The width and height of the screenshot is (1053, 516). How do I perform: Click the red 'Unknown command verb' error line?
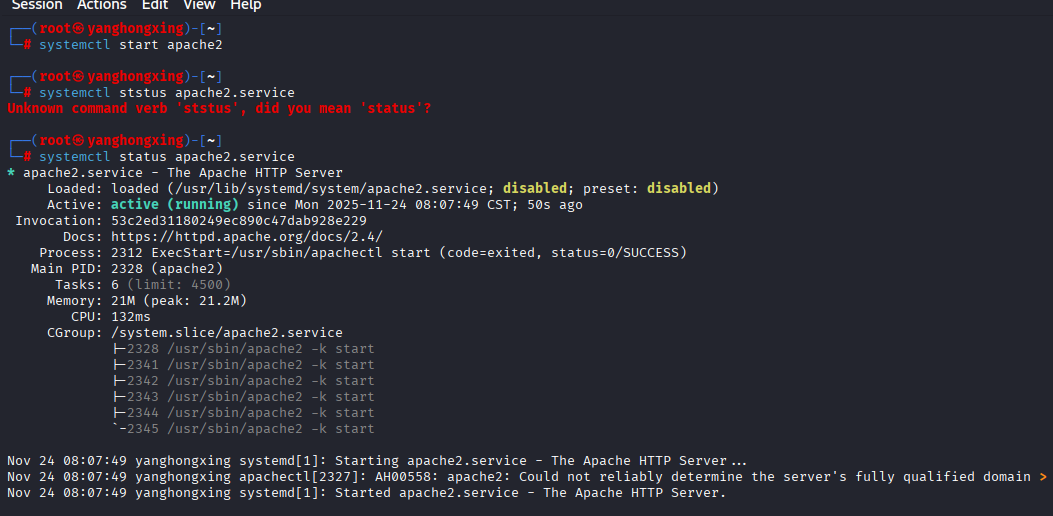[x=219, y=108]
